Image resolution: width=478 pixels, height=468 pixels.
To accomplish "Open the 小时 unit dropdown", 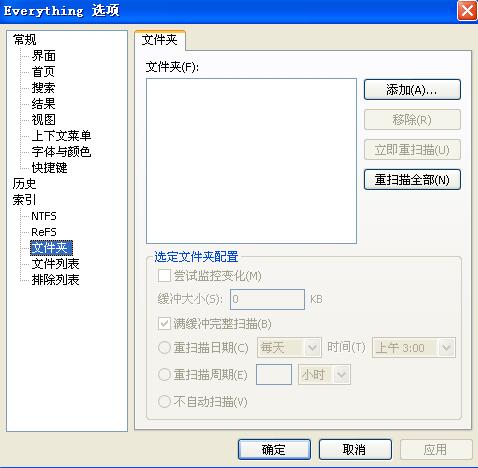I will pos(324,375).
